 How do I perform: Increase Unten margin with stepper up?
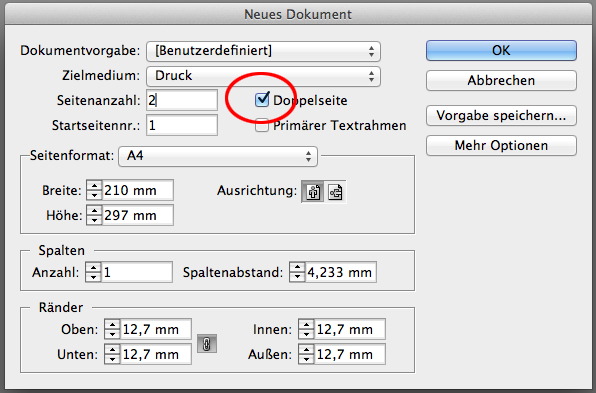pos(112,350)
